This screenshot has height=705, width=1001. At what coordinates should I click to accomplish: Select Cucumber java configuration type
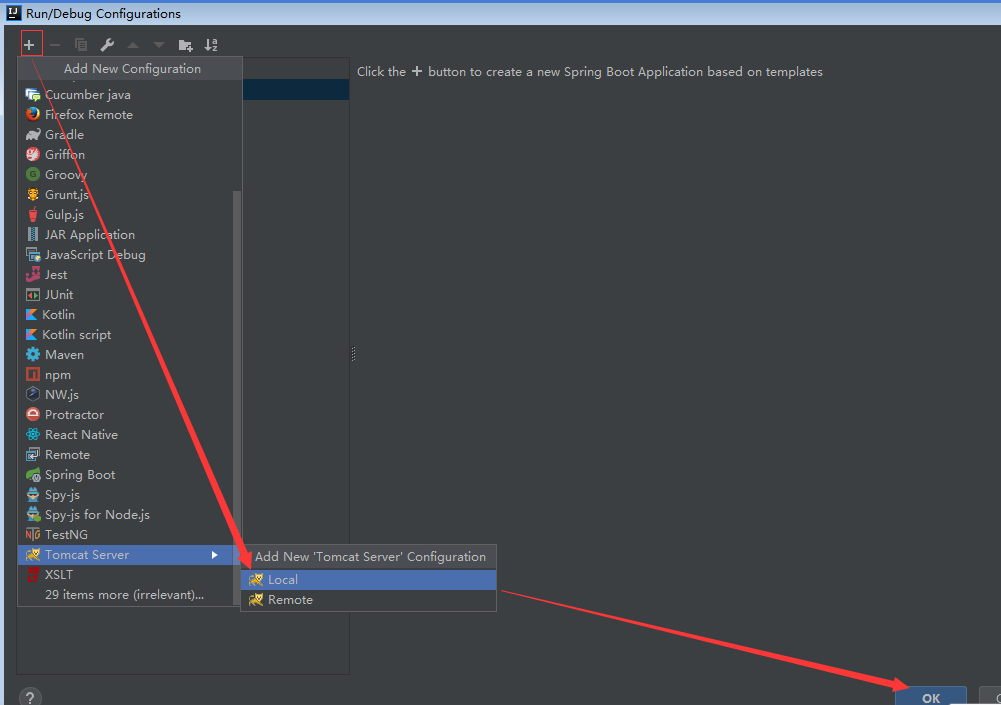(x=126, y=95)
